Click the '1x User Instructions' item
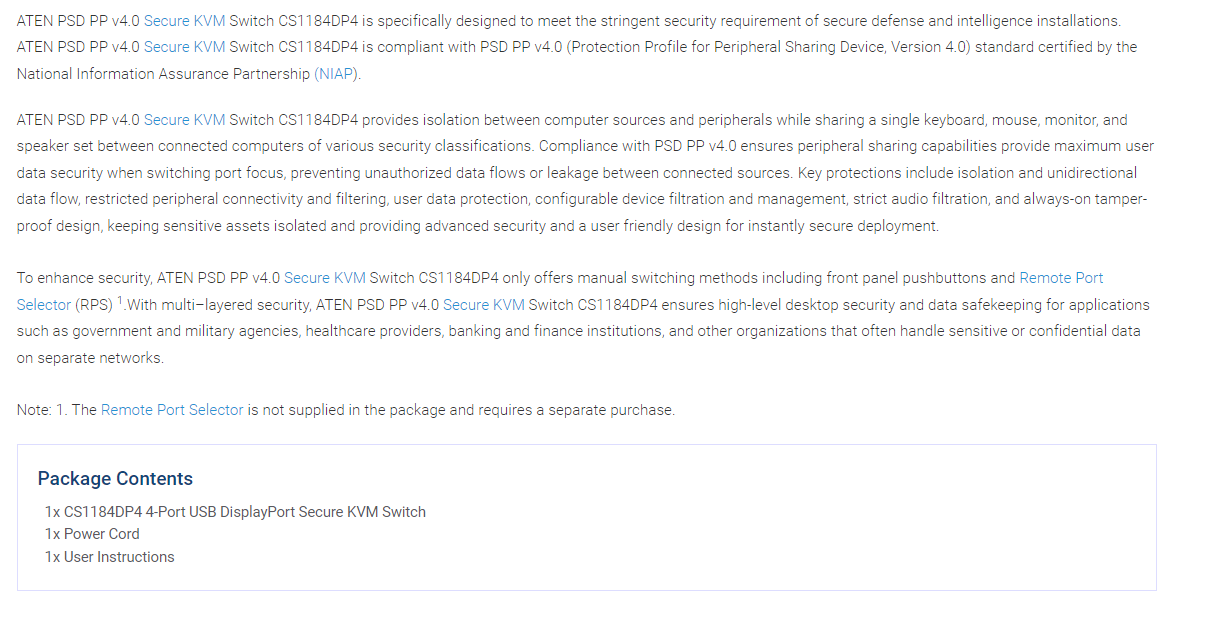This screenshot has height=623, width=1210. [109, 557]
